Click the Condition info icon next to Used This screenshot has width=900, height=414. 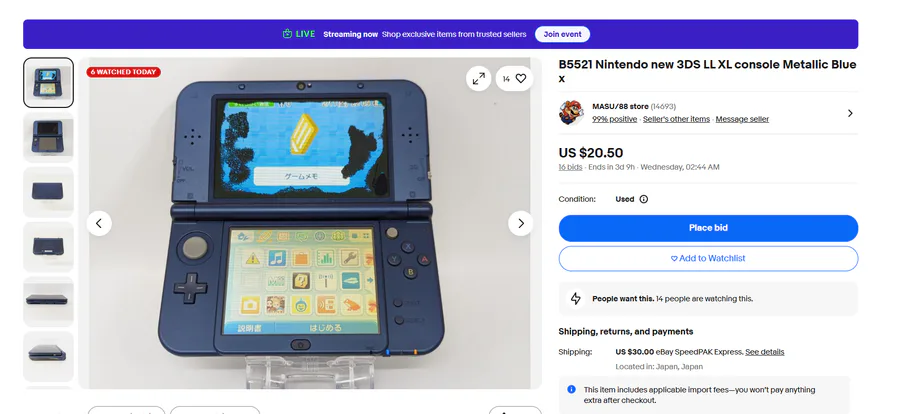coord(643,199)
